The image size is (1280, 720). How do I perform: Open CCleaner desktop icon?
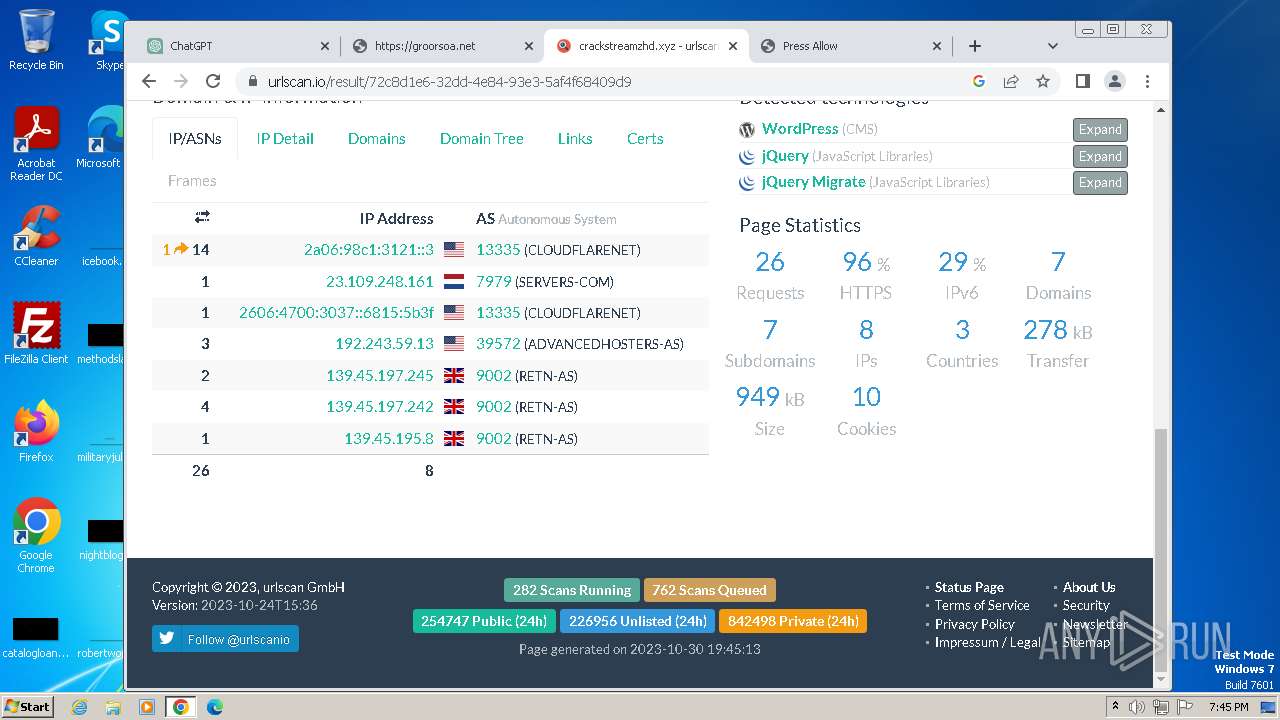[36, 237]
